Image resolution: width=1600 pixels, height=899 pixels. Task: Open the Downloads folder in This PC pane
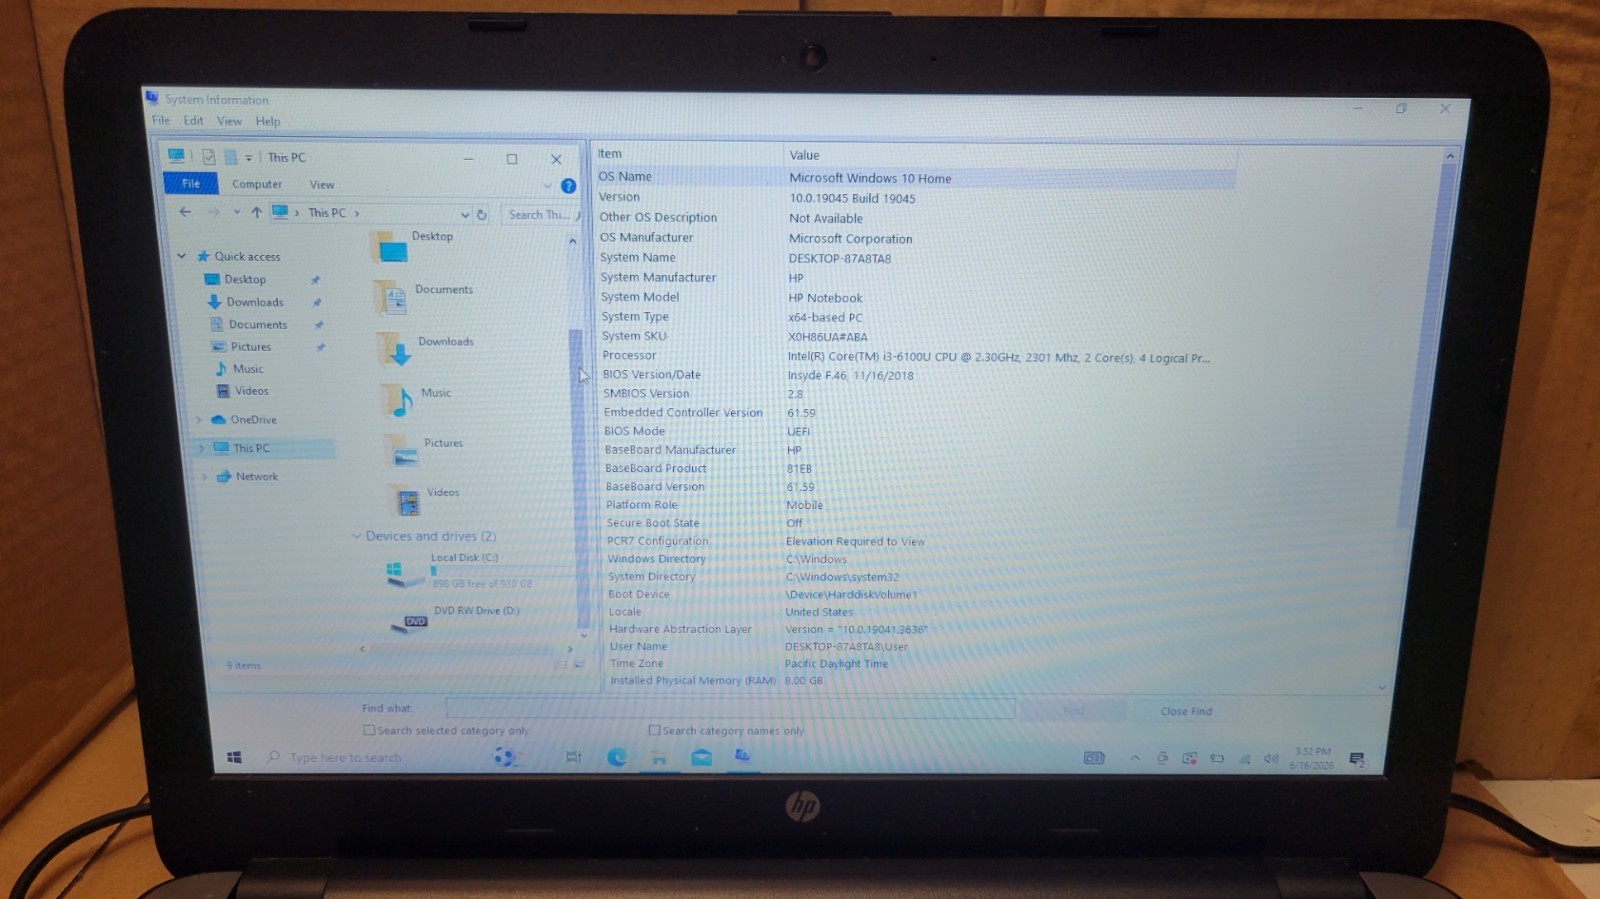395,349
